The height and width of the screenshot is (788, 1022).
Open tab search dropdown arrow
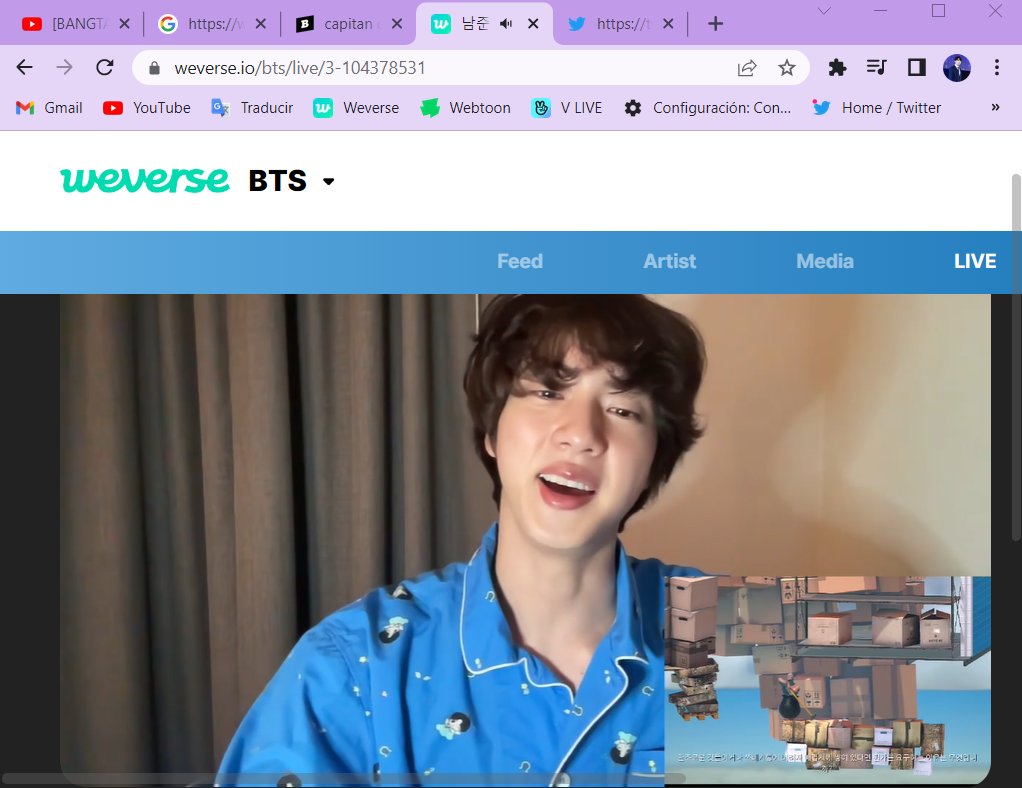(824, 10)
